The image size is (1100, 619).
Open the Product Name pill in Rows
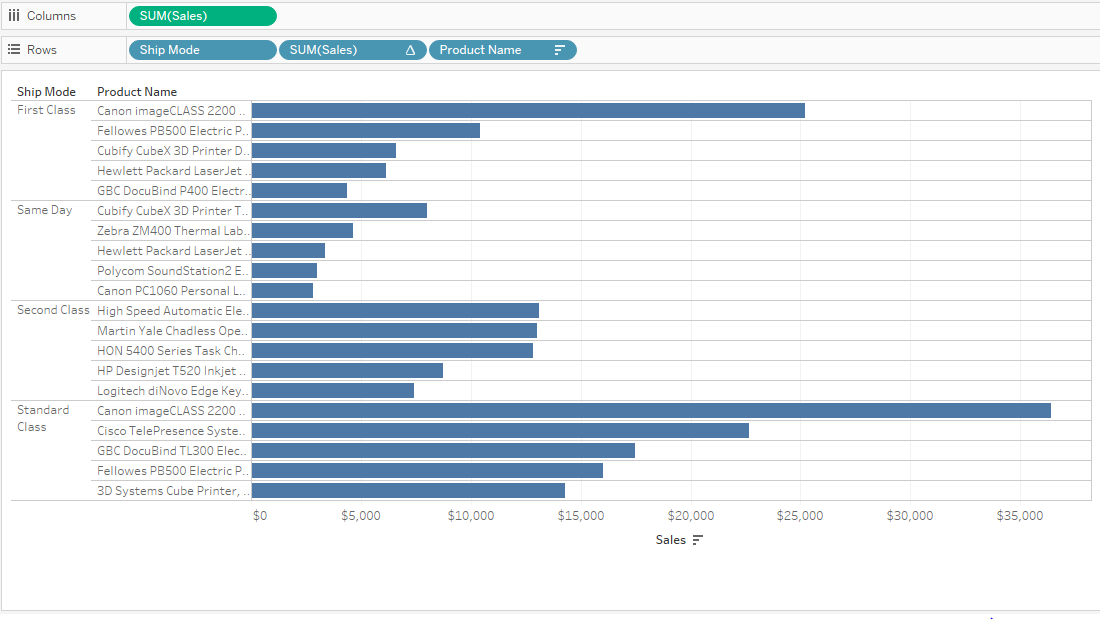490,50
